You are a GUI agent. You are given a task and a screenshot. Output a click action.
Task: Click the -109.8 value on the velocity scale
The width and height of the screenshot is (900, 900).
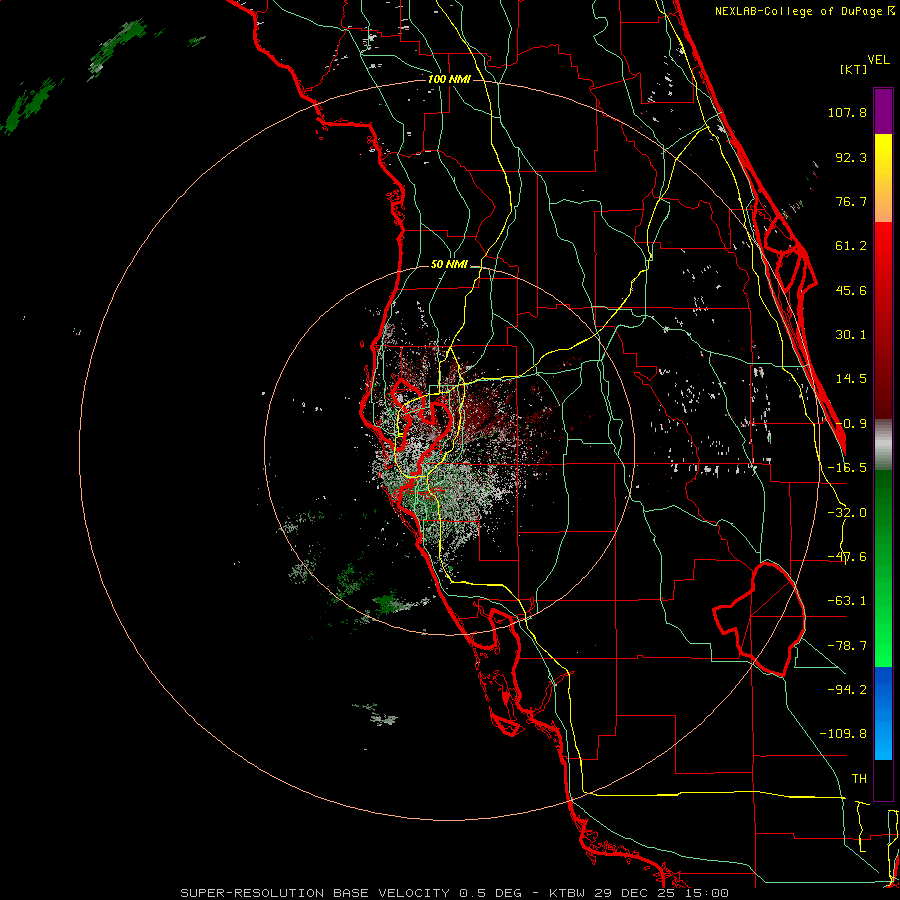pyautogui.click(x=843, y=734)
